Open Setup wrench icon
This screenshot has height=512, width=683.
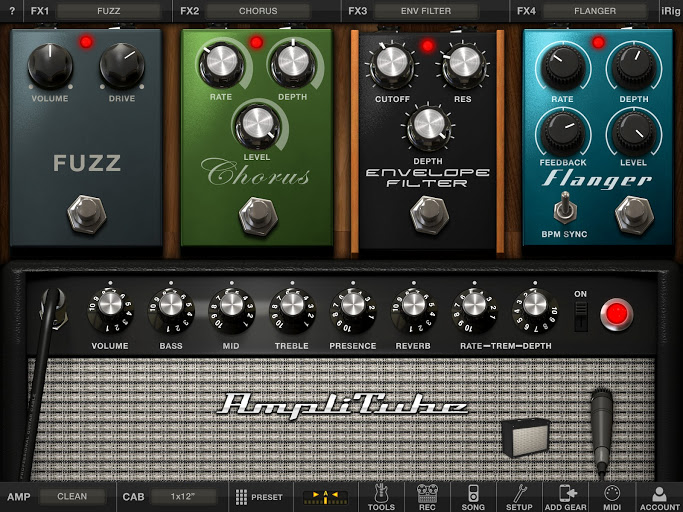(518, 496)
